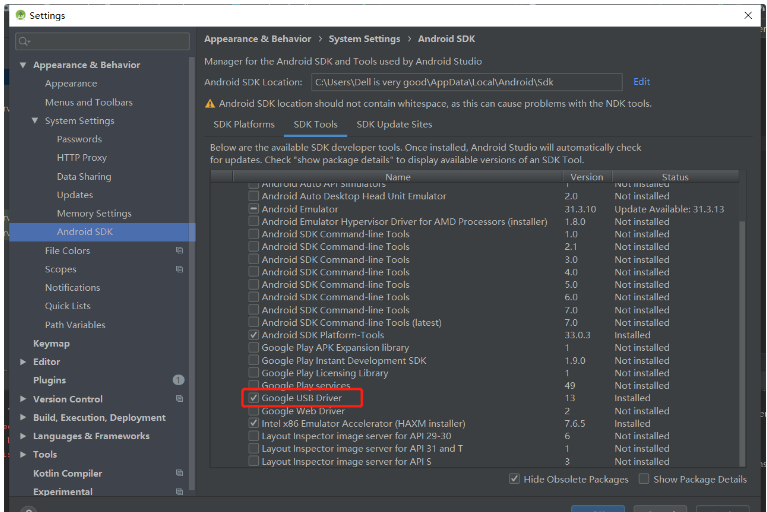Viewport: 767px width, 512px height.
Task: Check Android SDK Command-line Tools (latest)
Action: [253, 322]
